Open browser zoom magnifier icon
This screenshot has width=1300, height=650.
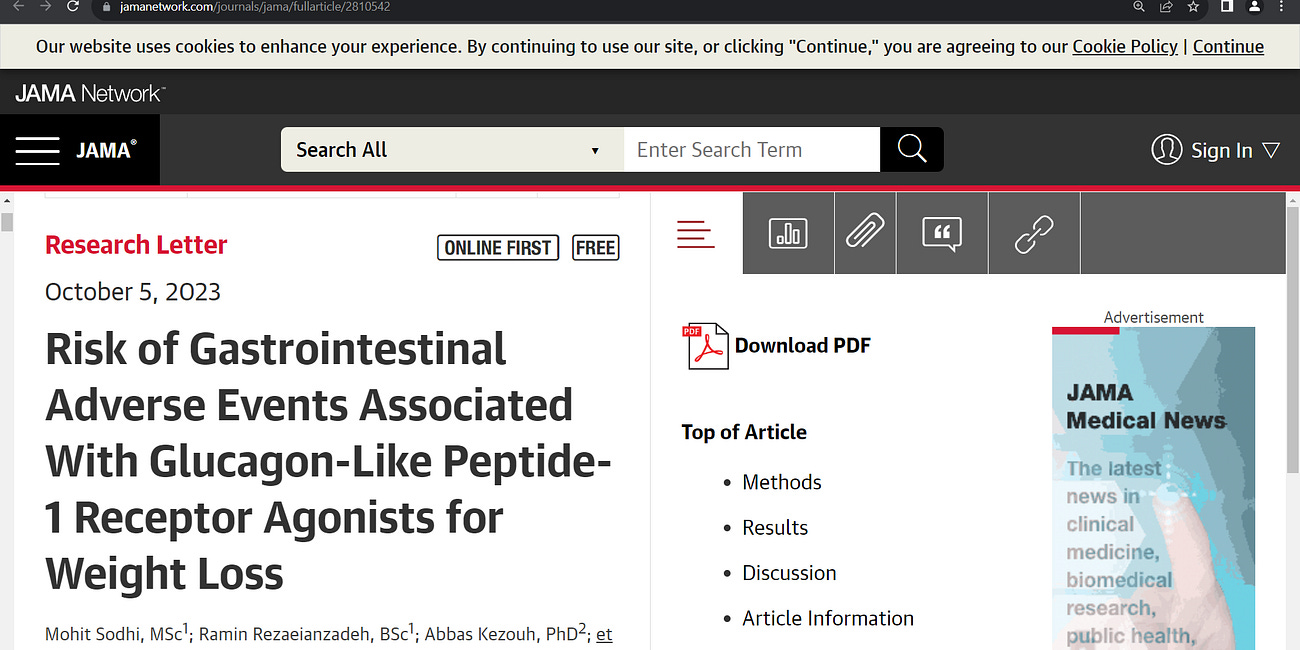[1139, 6]
